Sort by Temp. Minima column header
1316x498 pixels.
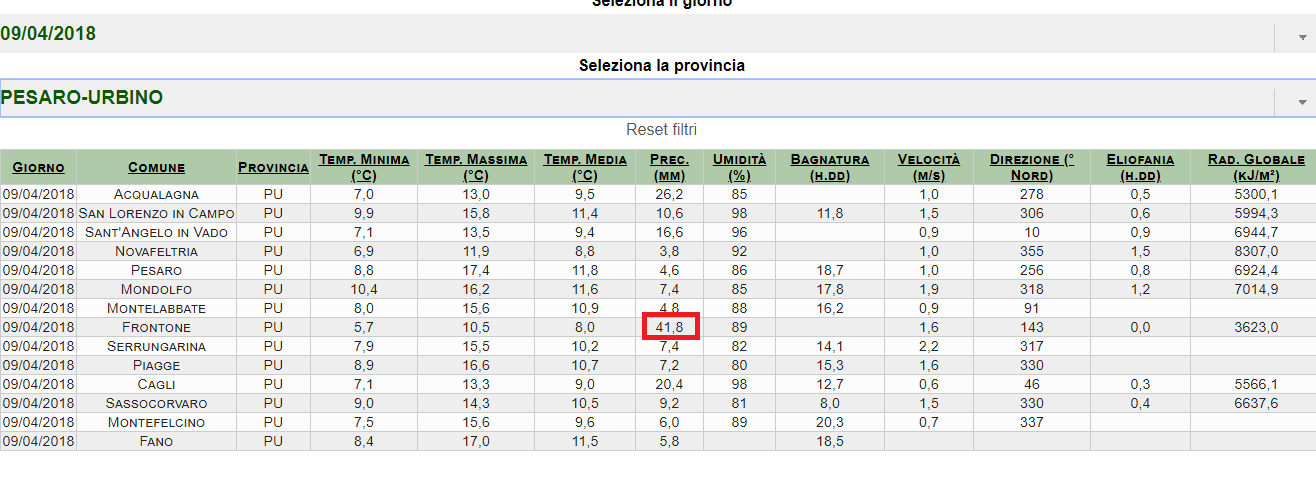coord(364,167)
